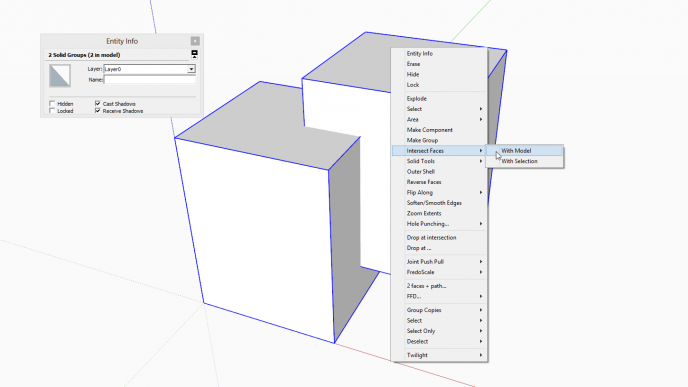This screenshot has height=387, width=688.
Task: Choose Hide in the context menu
Action: pyautogui.click(x=439, y=75)
